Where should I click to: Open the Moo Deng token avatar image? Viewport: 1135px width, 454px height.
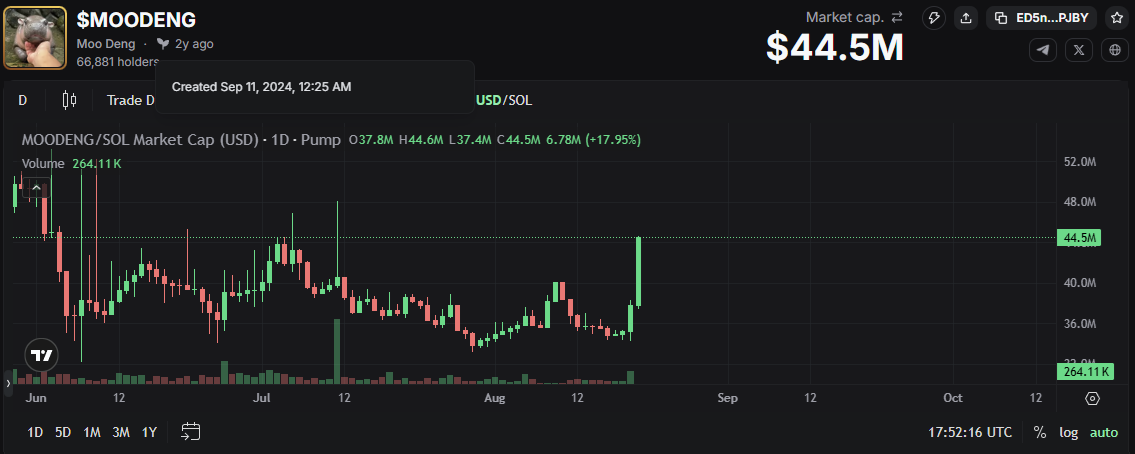click(35, 38)
